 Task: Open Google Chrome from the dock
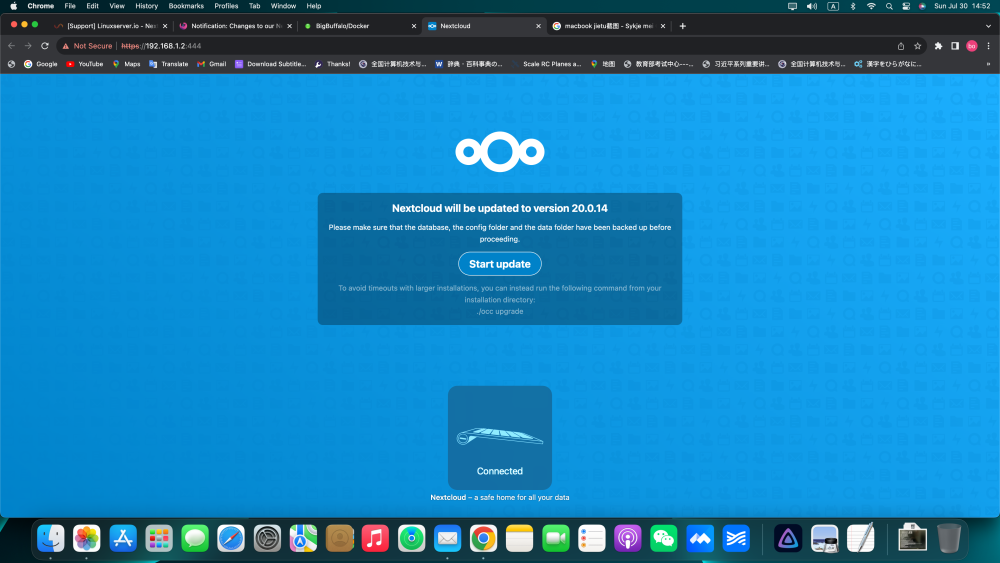[483, 539]
